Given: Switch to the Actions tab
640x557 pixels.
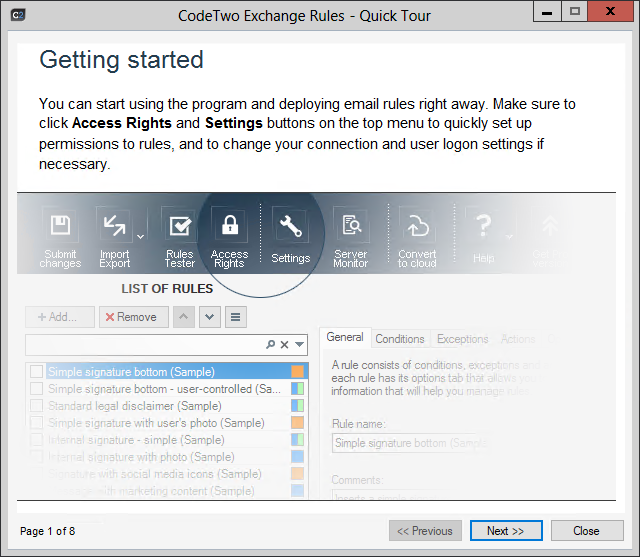Looking at the screenshot, I should click(x=518, y=339).
